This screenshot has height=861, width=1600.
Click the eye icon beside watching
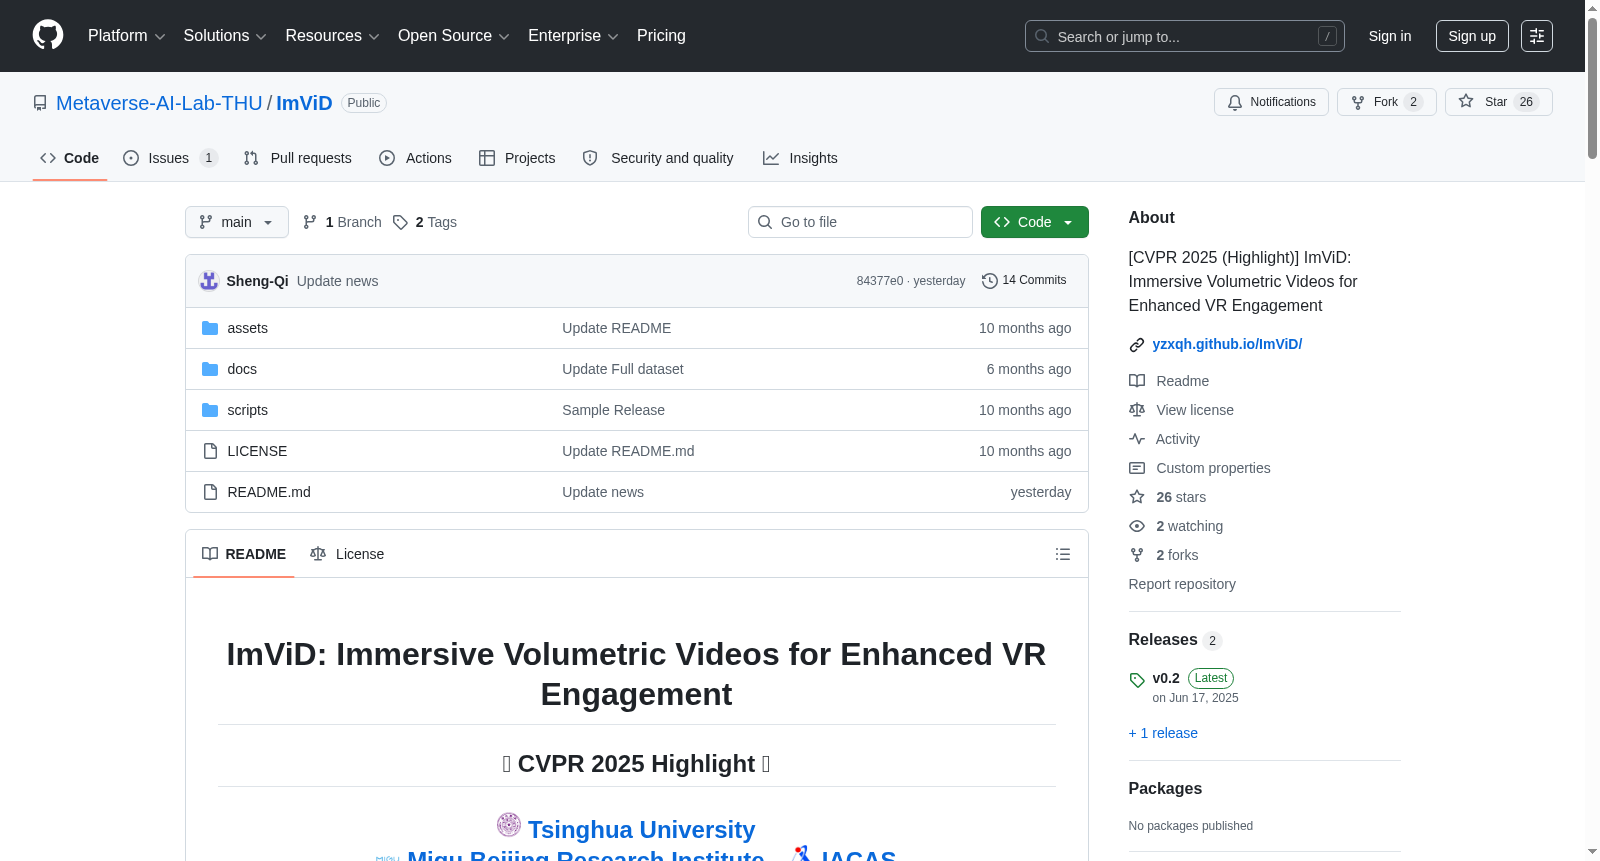(x=1137, y=526)
